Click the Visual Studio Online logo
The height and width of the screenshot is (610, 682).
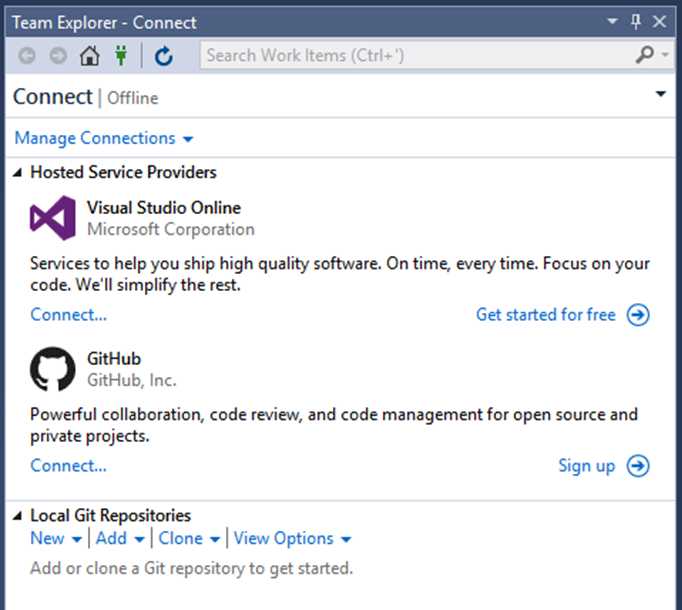click(x=53, y=218)
